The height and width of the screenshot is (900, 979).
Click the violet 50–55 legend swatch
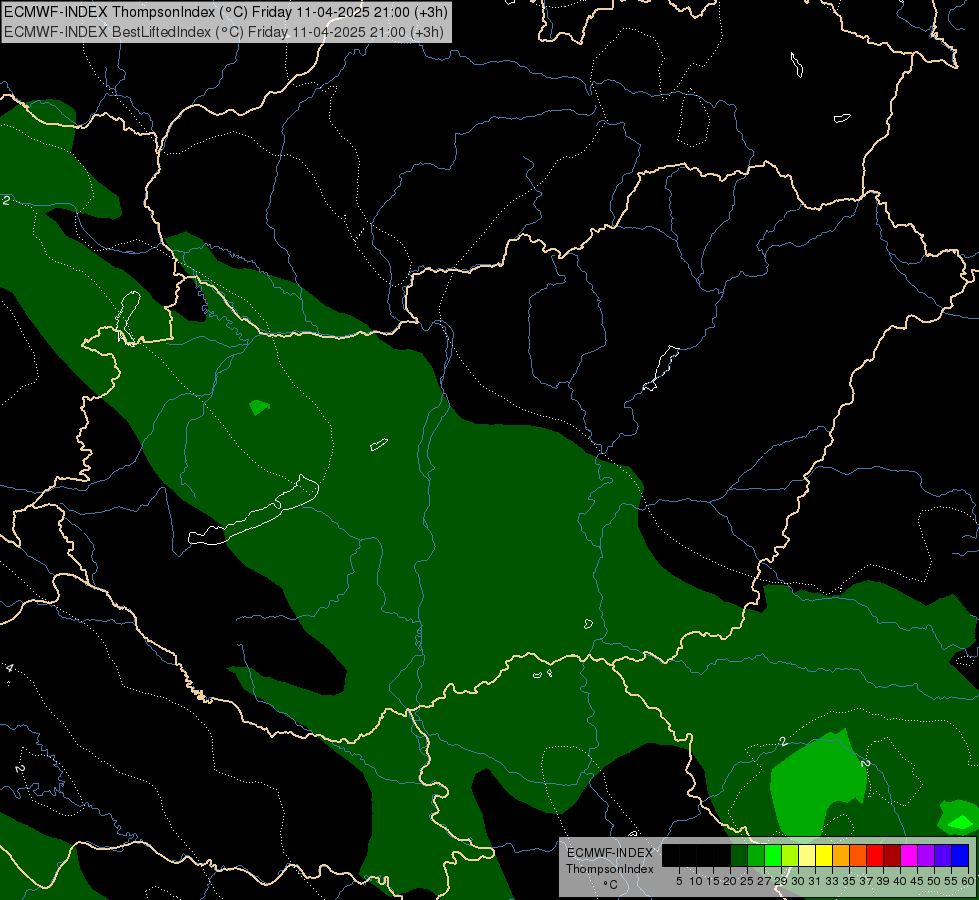point(943,855)
